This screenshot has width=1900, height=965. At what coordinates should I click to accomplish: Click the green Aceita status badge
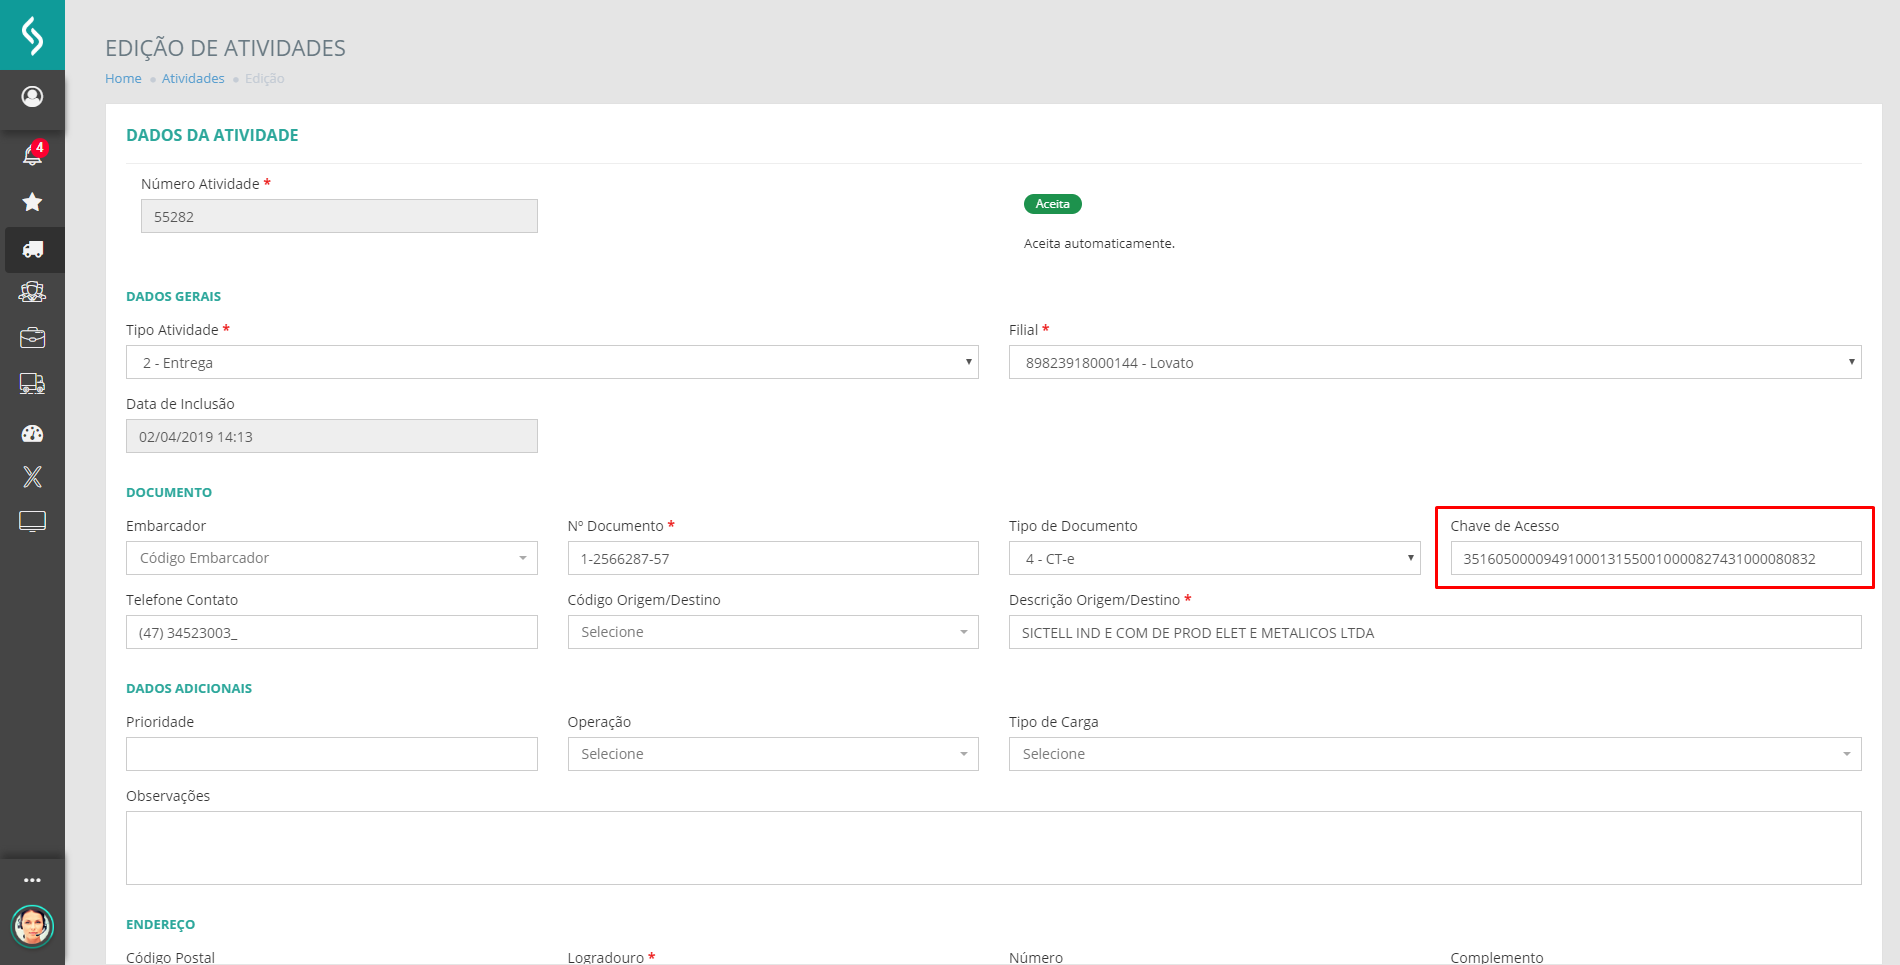1052,204
